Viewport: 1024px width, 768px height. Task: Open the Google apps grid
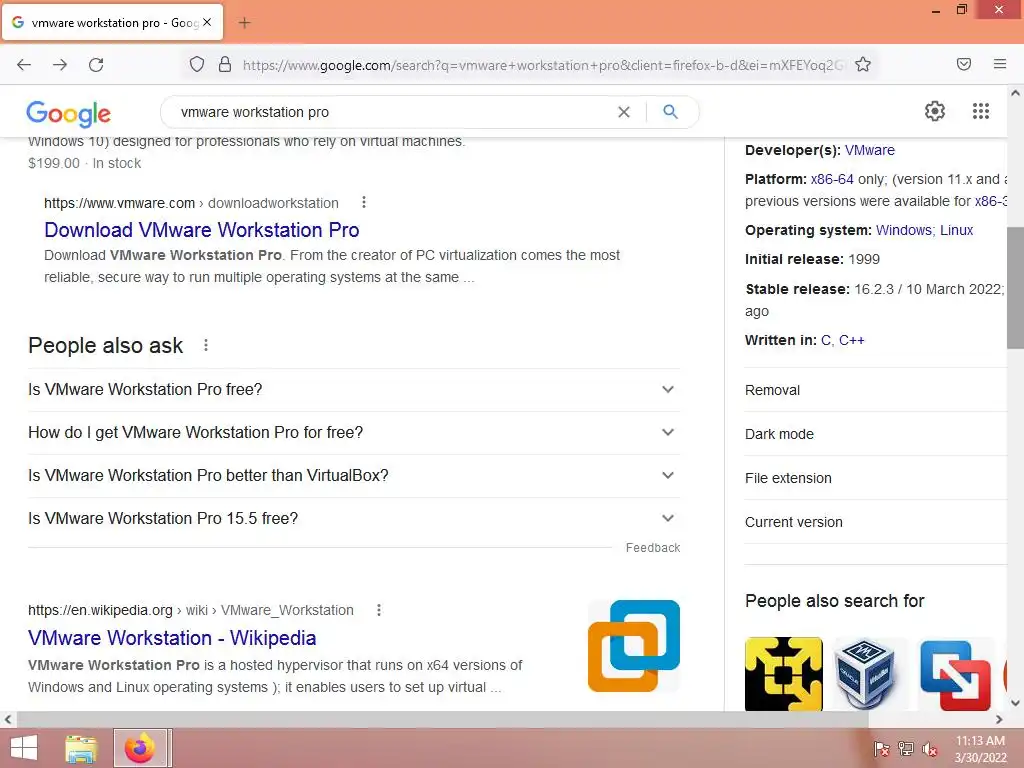(981, 111)
